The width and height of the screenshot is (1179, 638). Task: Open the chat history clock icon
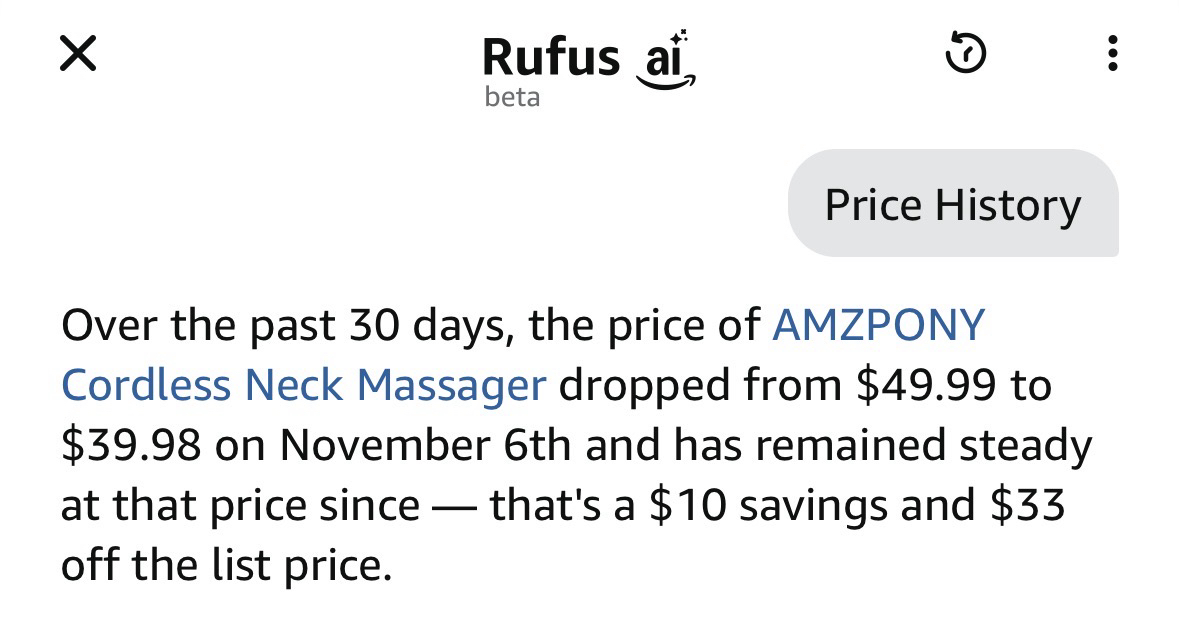966,54
